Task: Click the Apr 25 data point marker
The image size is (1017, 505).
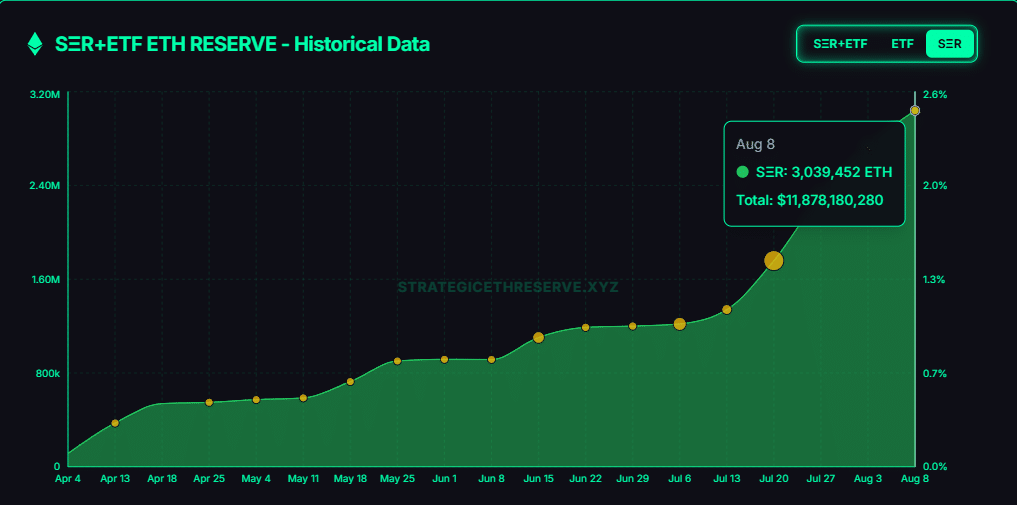Action: pyautogui.click(x=209, y=402)
